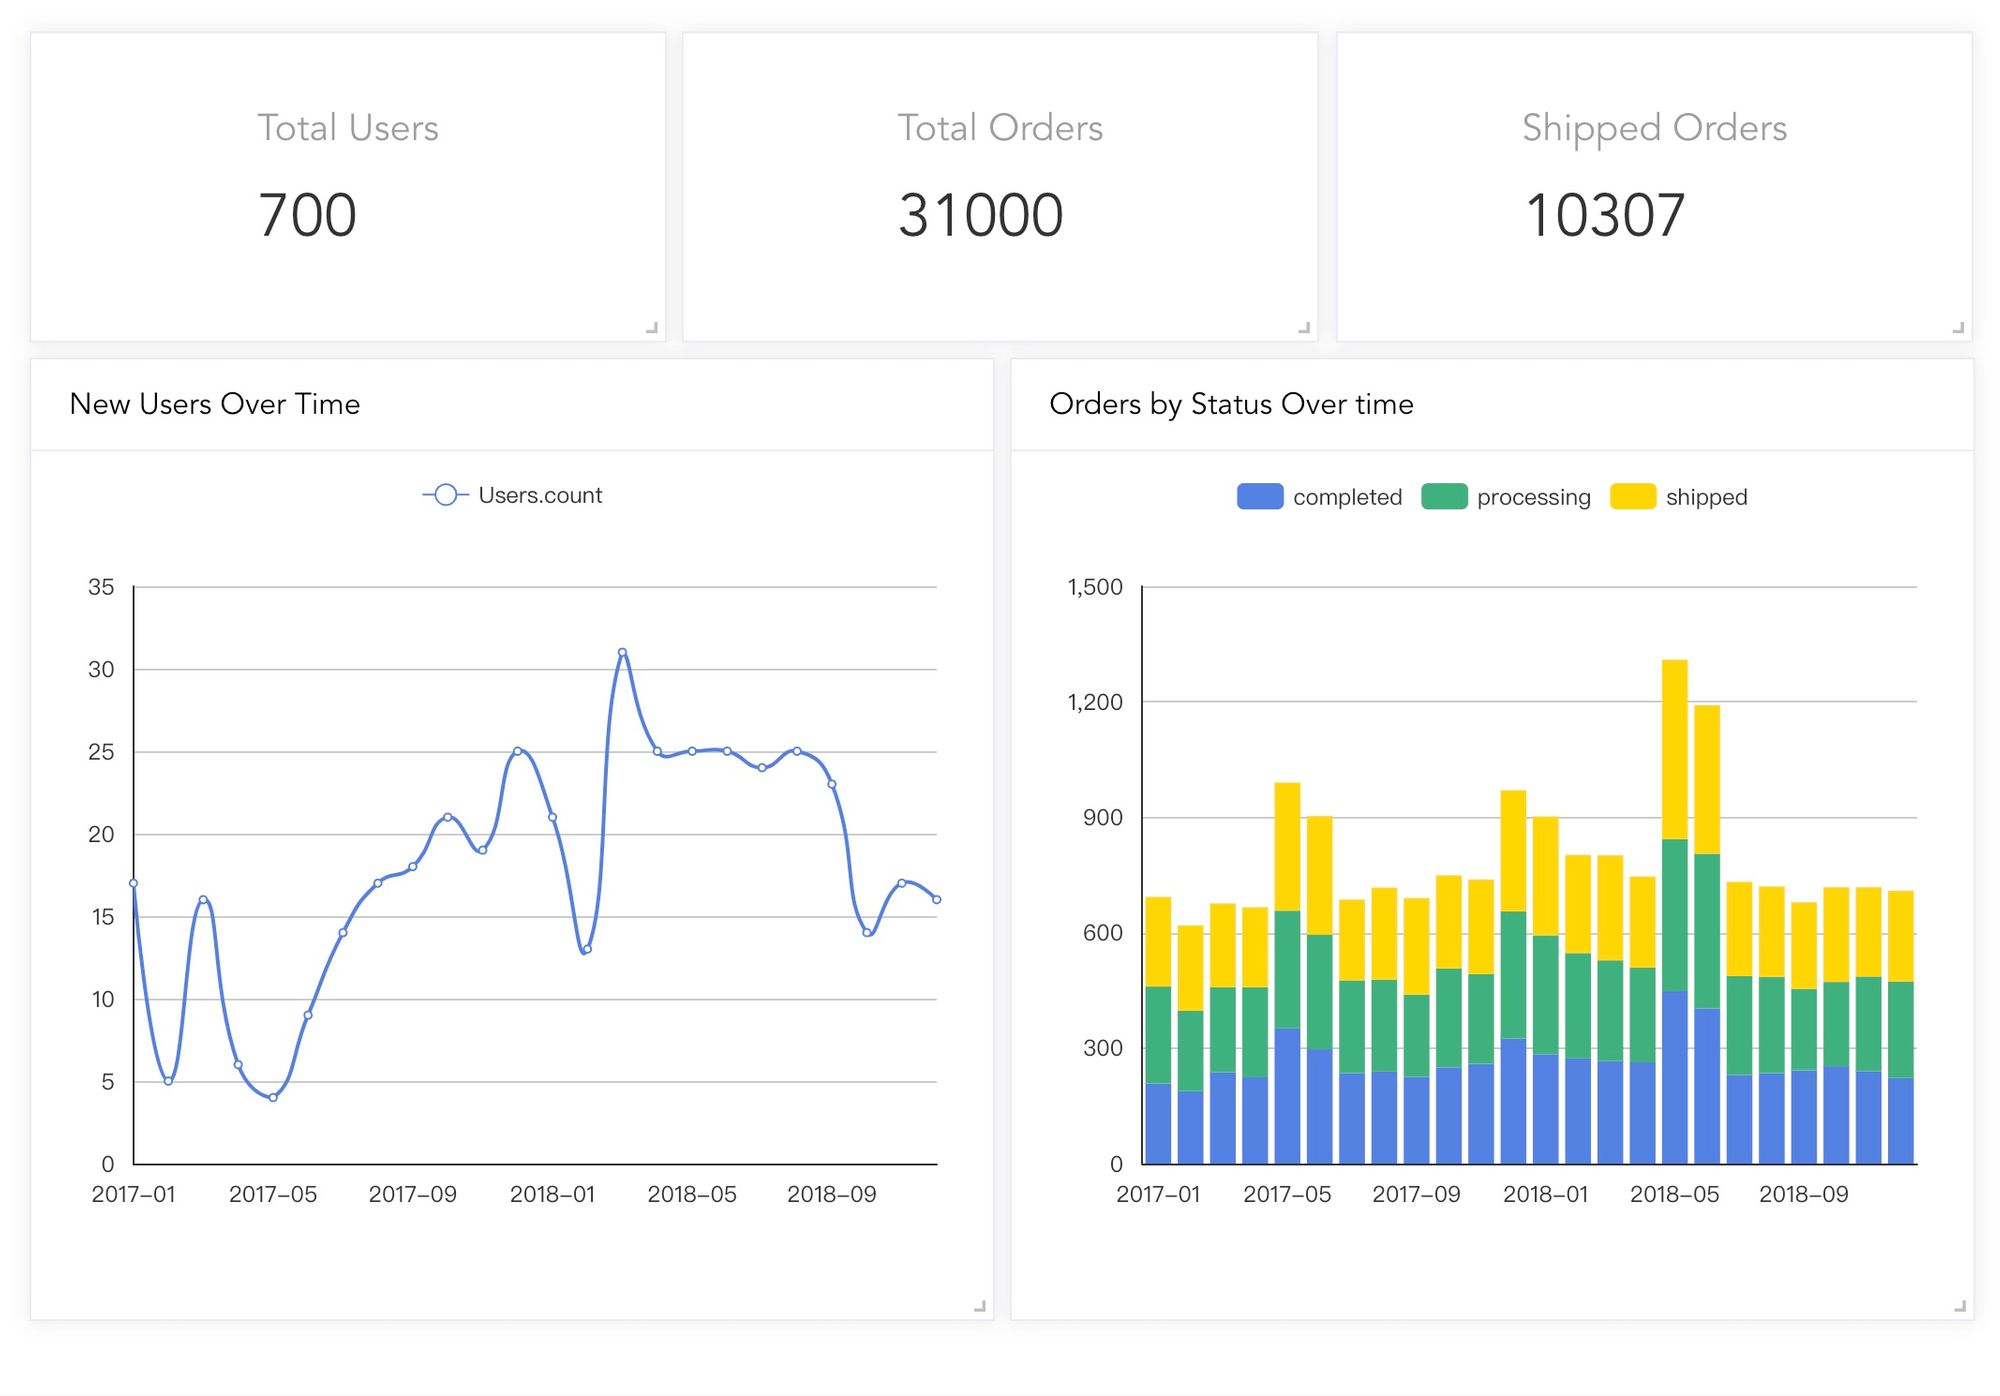Toggle completed series in legend
This screenshot has height=1396, width=2000.
click(x=1319, y=497)
